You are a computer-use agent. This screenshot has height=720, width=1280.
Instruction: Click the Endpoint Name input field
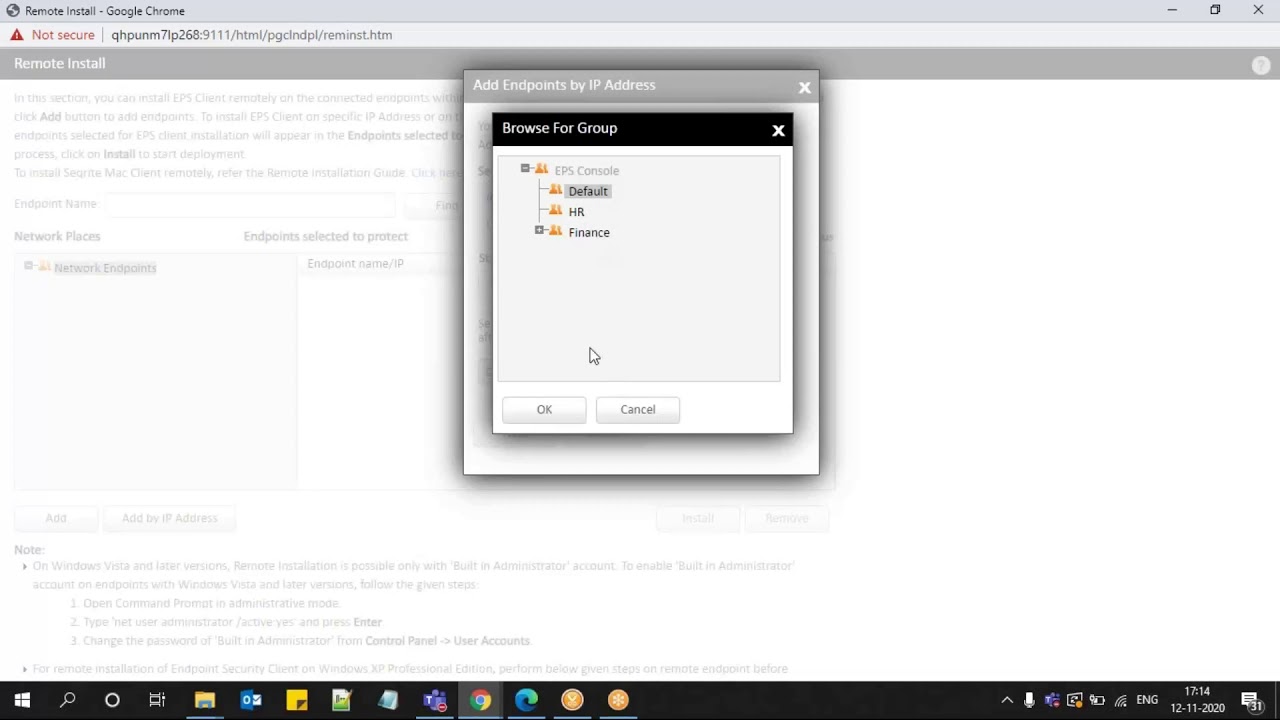tap(250, 204)
